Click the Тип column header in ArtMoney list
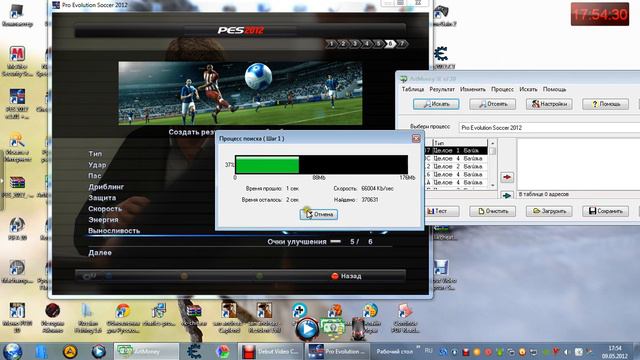Image resolution: width=640 pixels, height=360 pixels. tap(460, 143)
